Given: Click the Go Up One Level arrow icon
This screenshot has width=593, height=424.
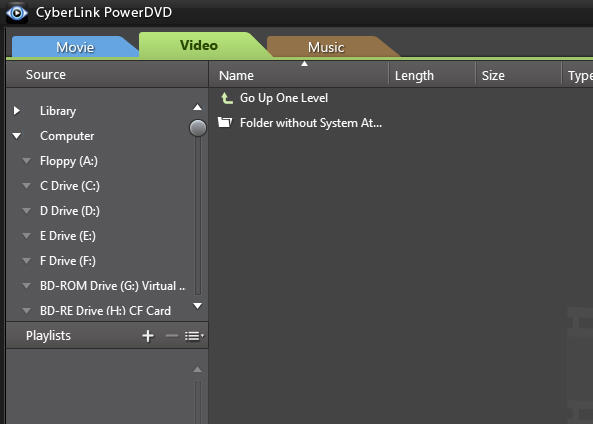Looking at the screenshot, I should coord(227,98).
